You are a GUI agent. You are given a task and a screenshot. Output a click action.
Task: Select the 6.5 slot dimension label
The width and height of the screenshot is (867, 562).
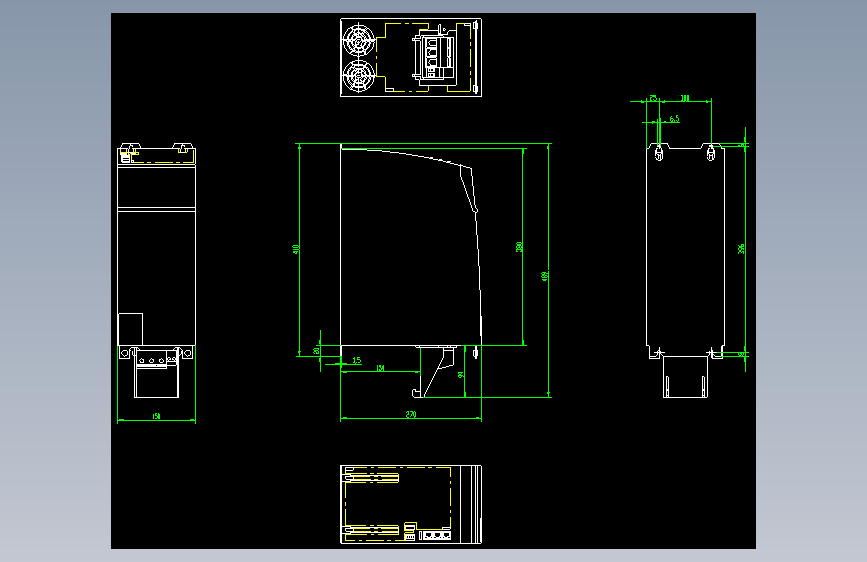674,119
